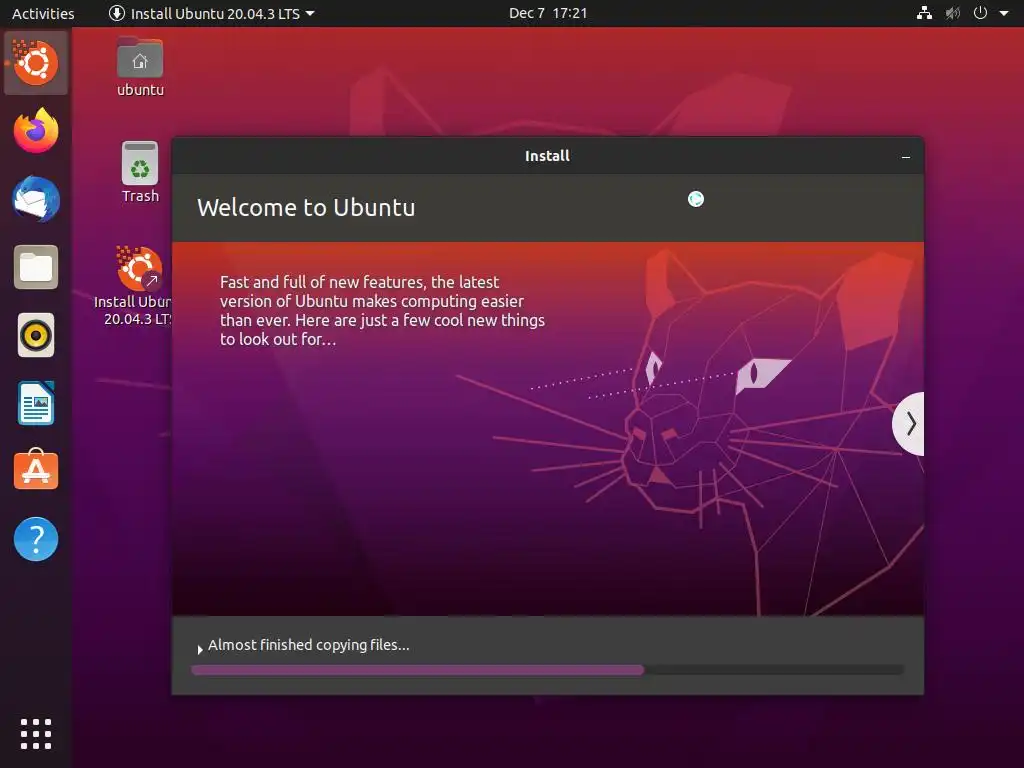
Task: Open the Dec 7 17:21 clock menu
Action: pos(548,13)
